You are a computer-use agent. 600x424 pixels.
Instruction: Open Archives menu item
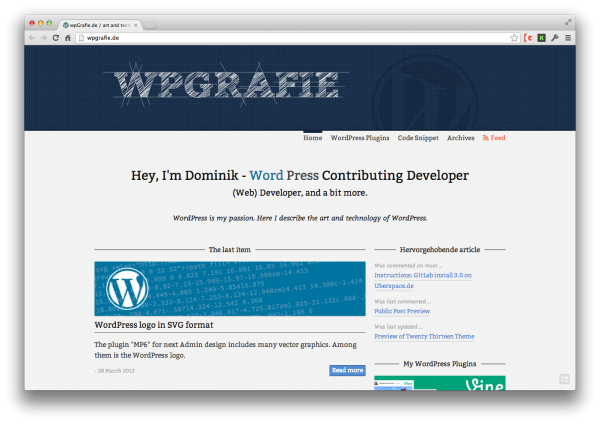(461, 138)
